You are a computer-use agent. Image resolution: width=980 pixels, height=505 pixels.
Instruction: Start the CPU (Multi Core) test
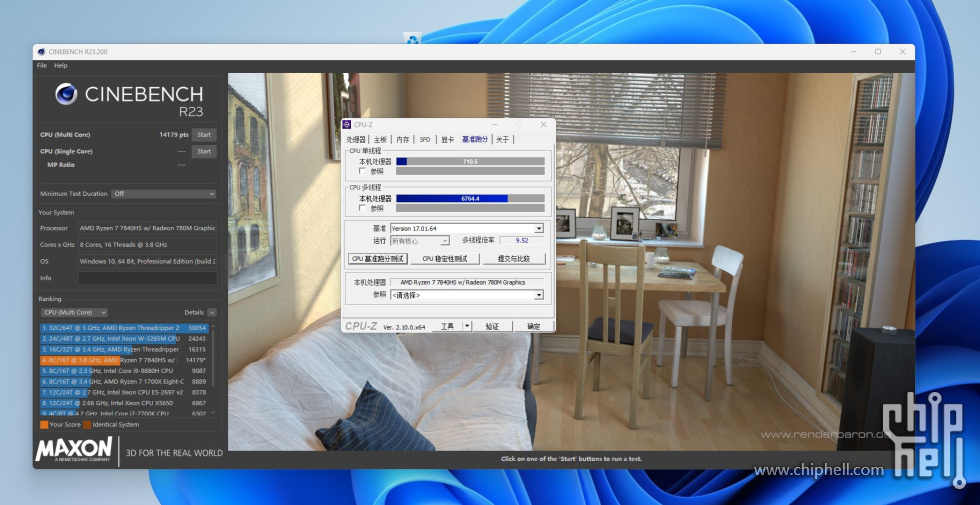(x=204, y=134)
